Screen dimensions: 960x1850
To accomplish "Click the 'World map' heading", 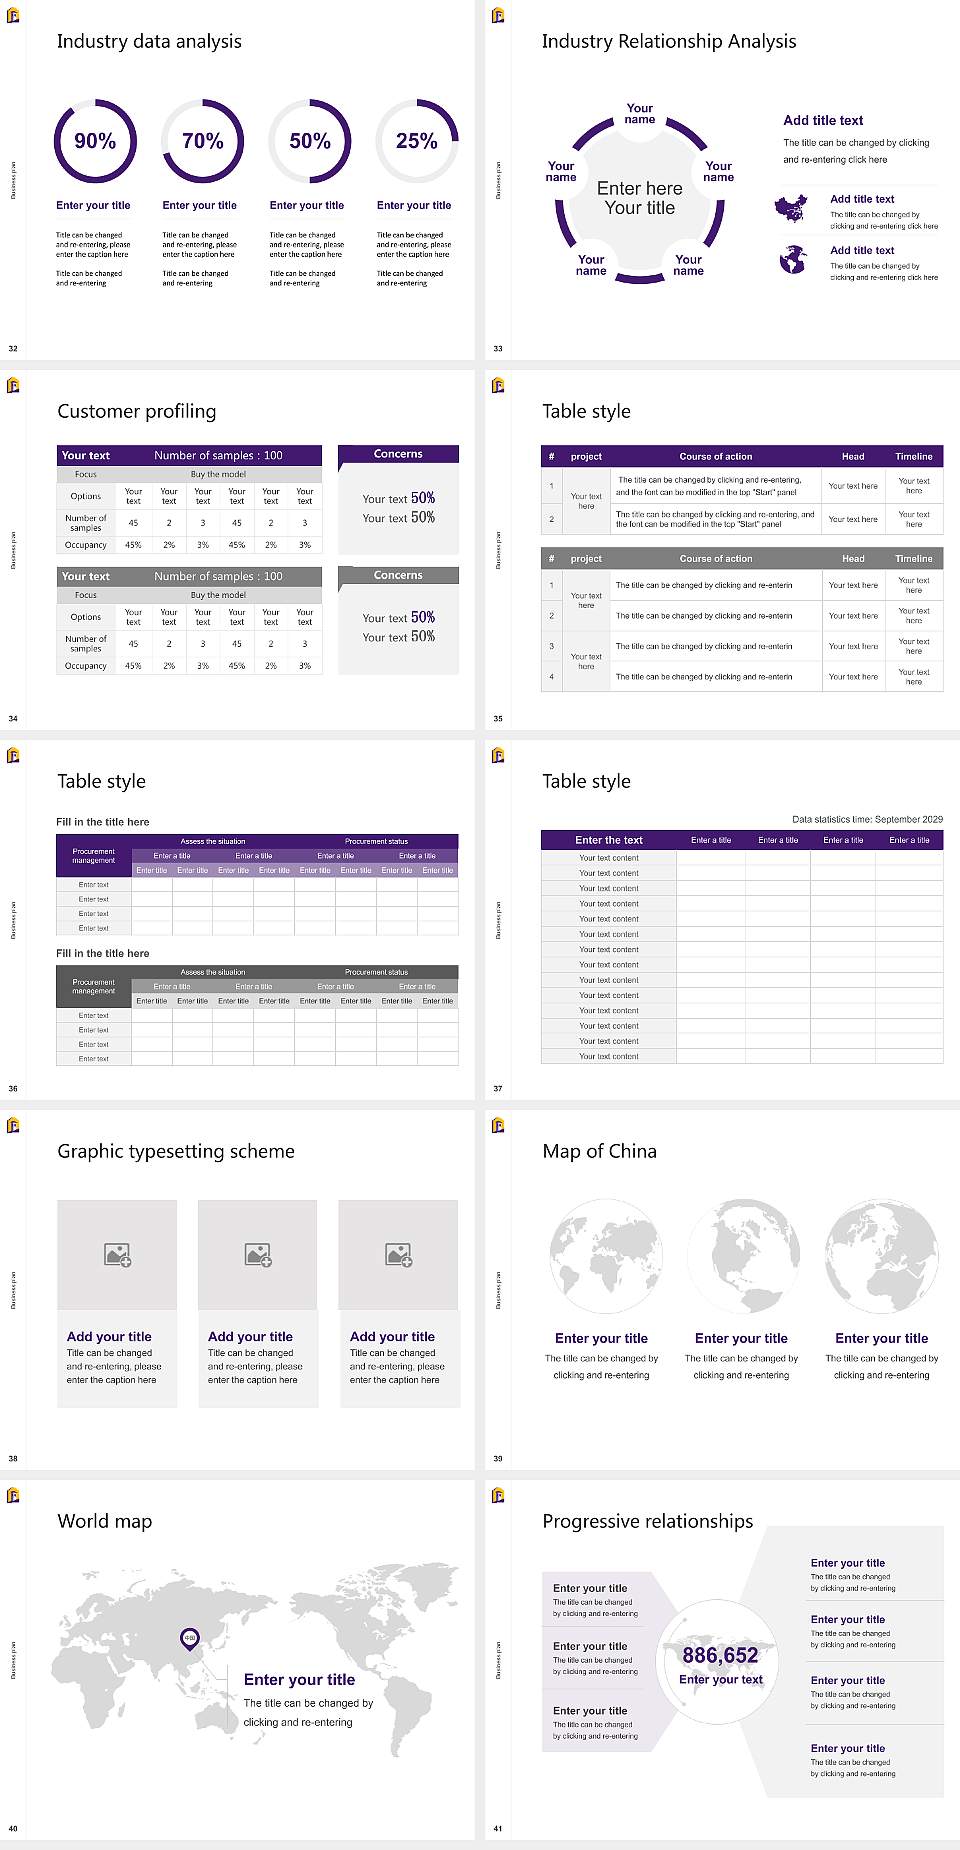I will click(x=105, y=1521).
